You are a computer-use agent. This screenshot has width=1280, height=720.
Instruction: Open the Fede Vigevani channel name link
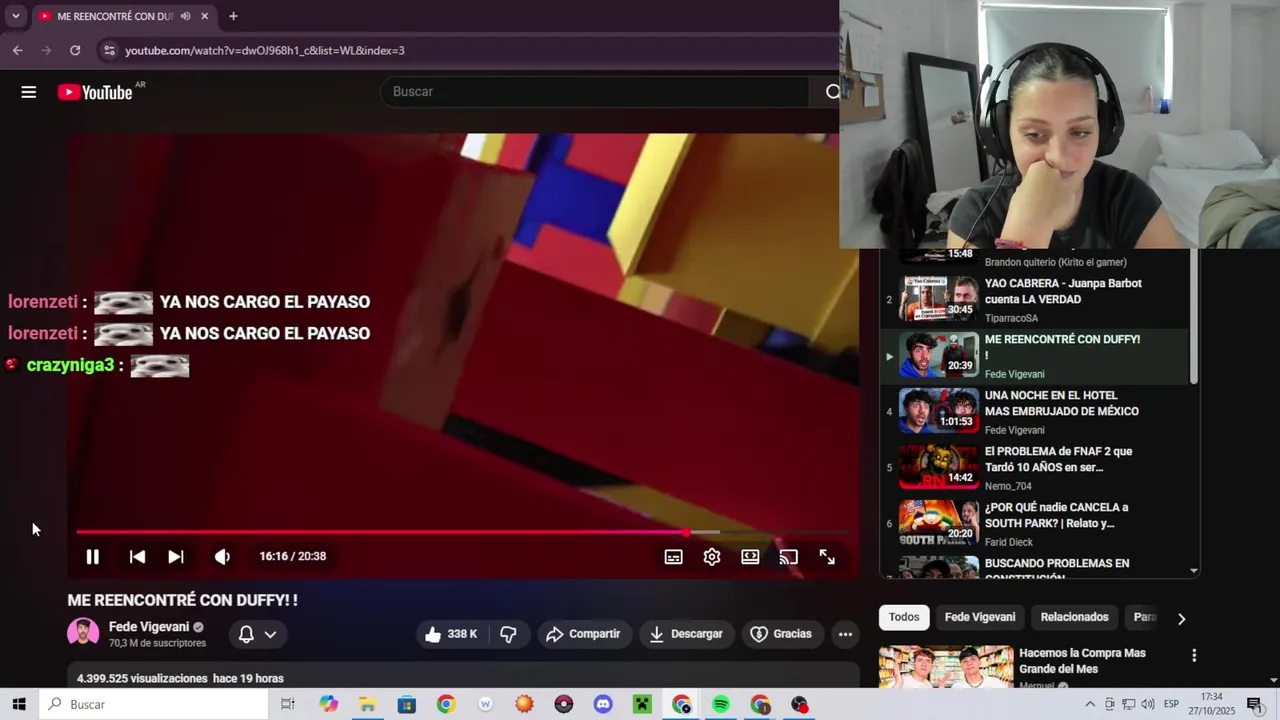pos(149,627)
